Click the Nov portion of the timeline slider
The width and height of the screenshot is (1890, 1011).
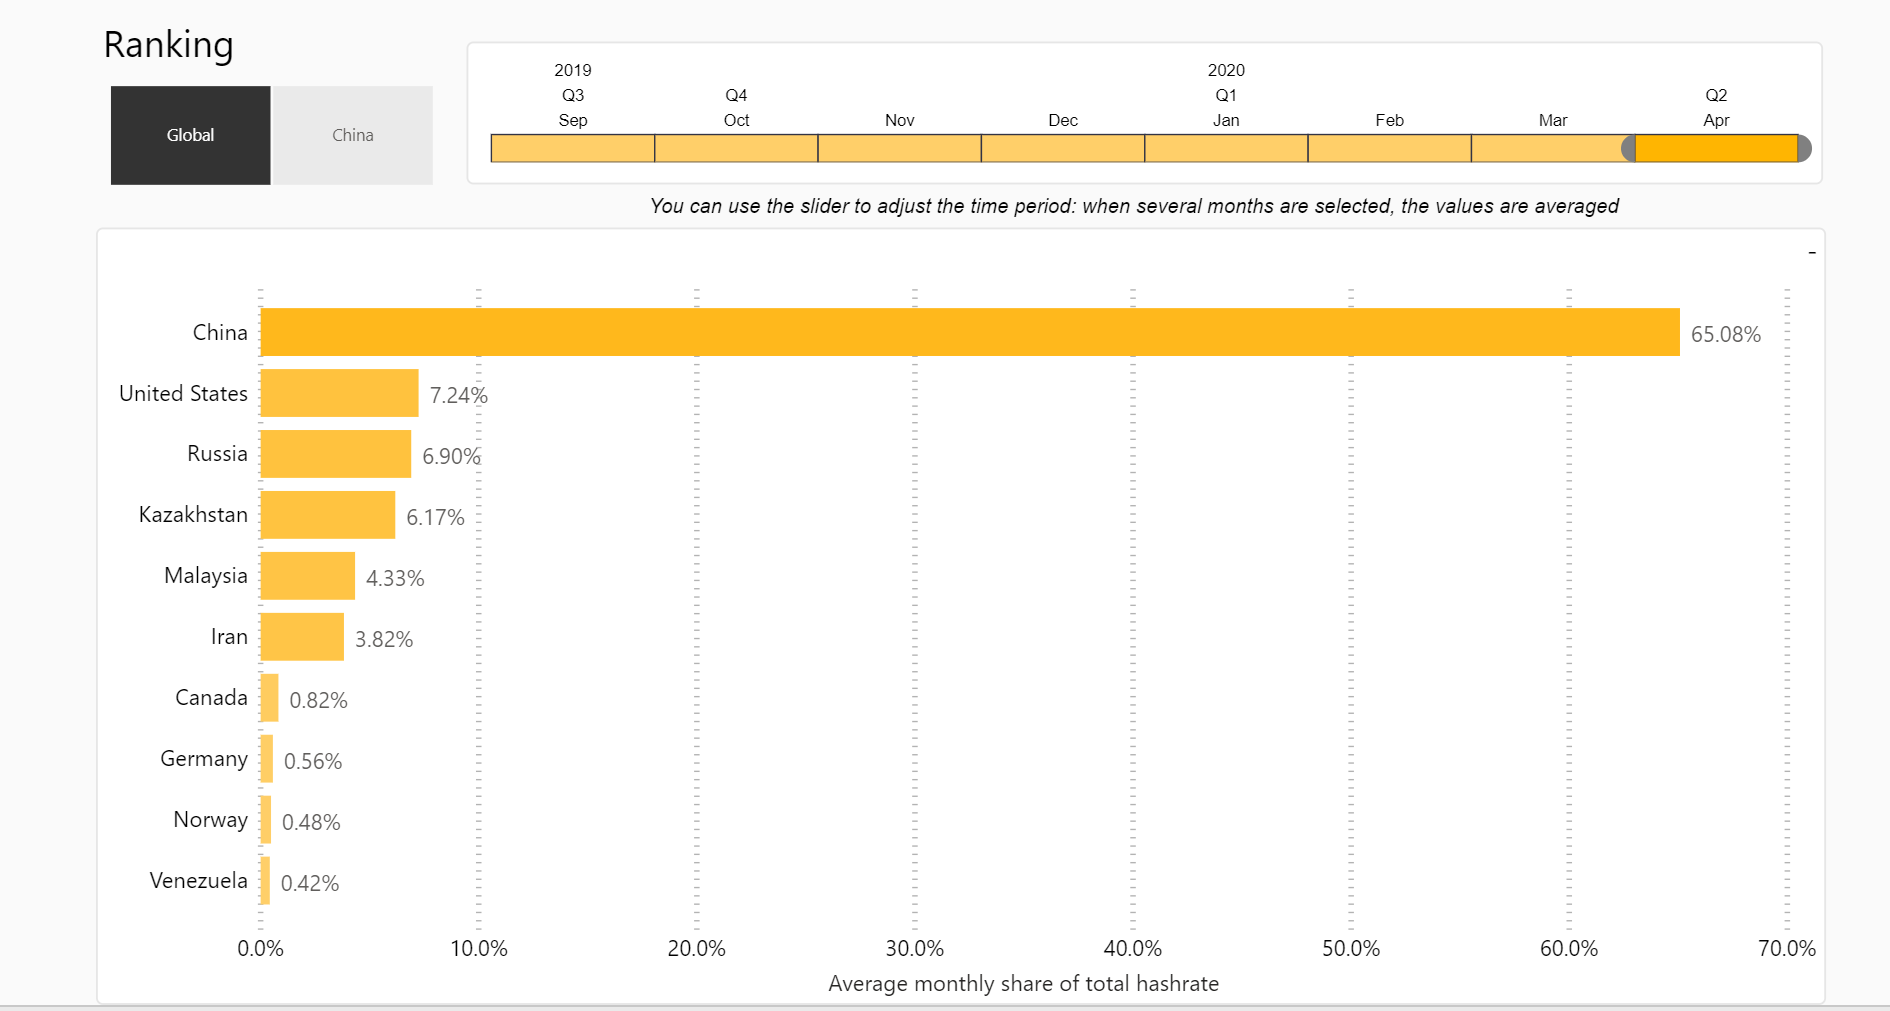tap(899, 147)
